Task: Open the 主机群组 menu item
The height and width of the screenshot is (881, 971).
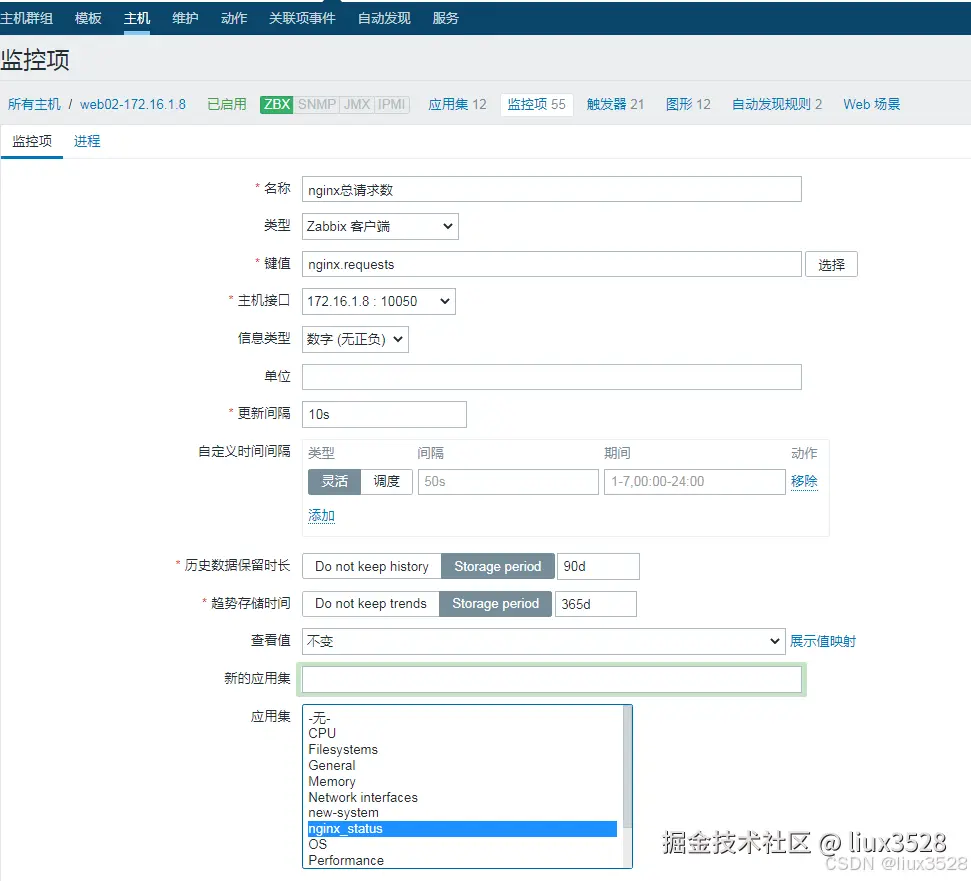Action: [x=27, y=18]
